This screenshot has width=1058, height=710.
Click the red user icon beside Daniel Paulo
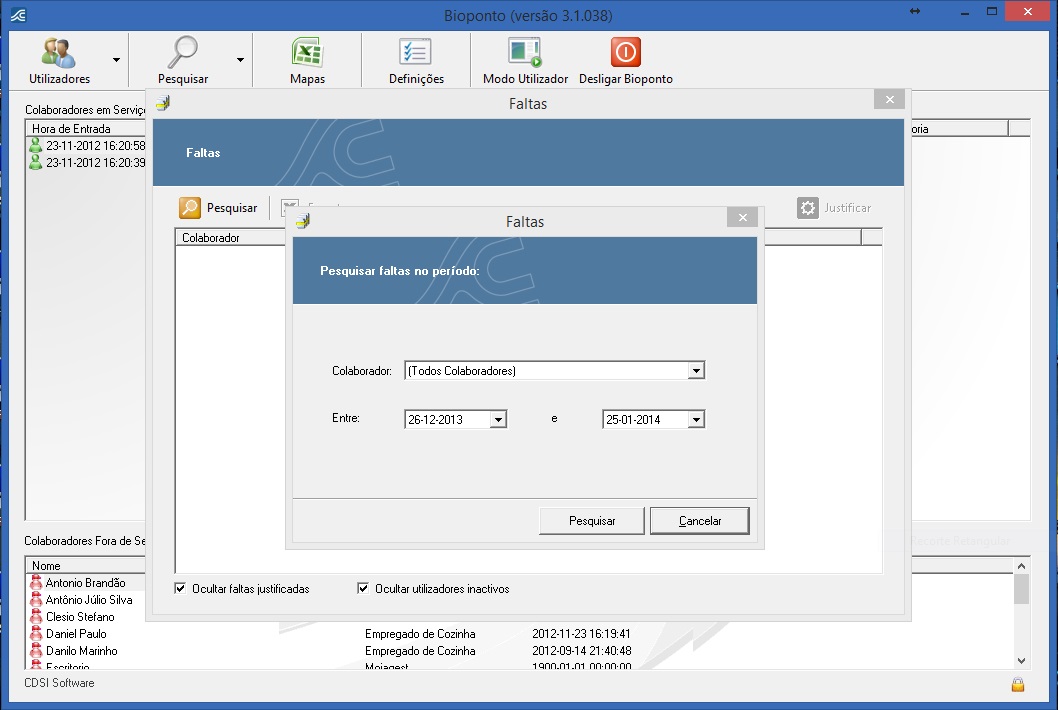tap(36, 633)
